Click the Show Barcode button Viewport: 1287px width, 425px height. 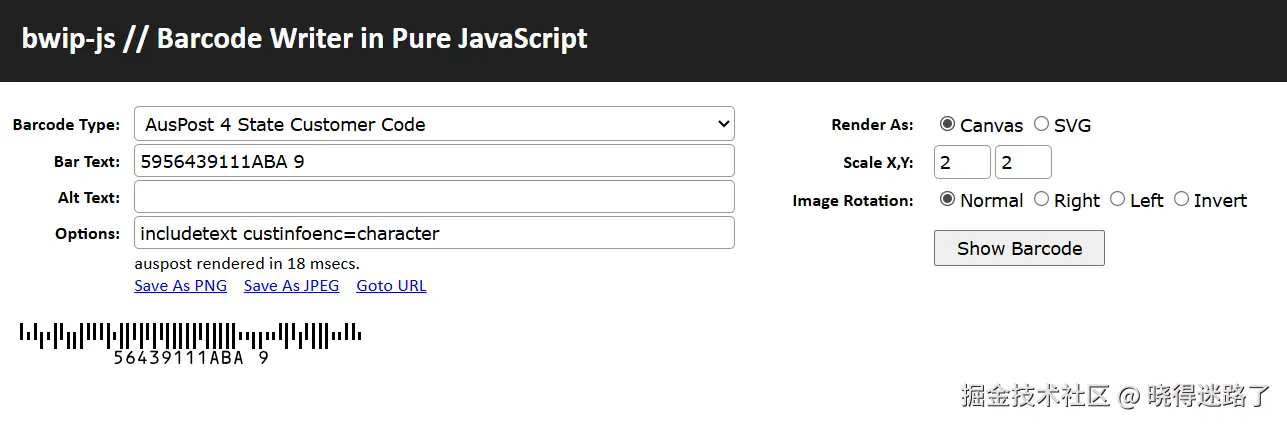click(1019, 248)
